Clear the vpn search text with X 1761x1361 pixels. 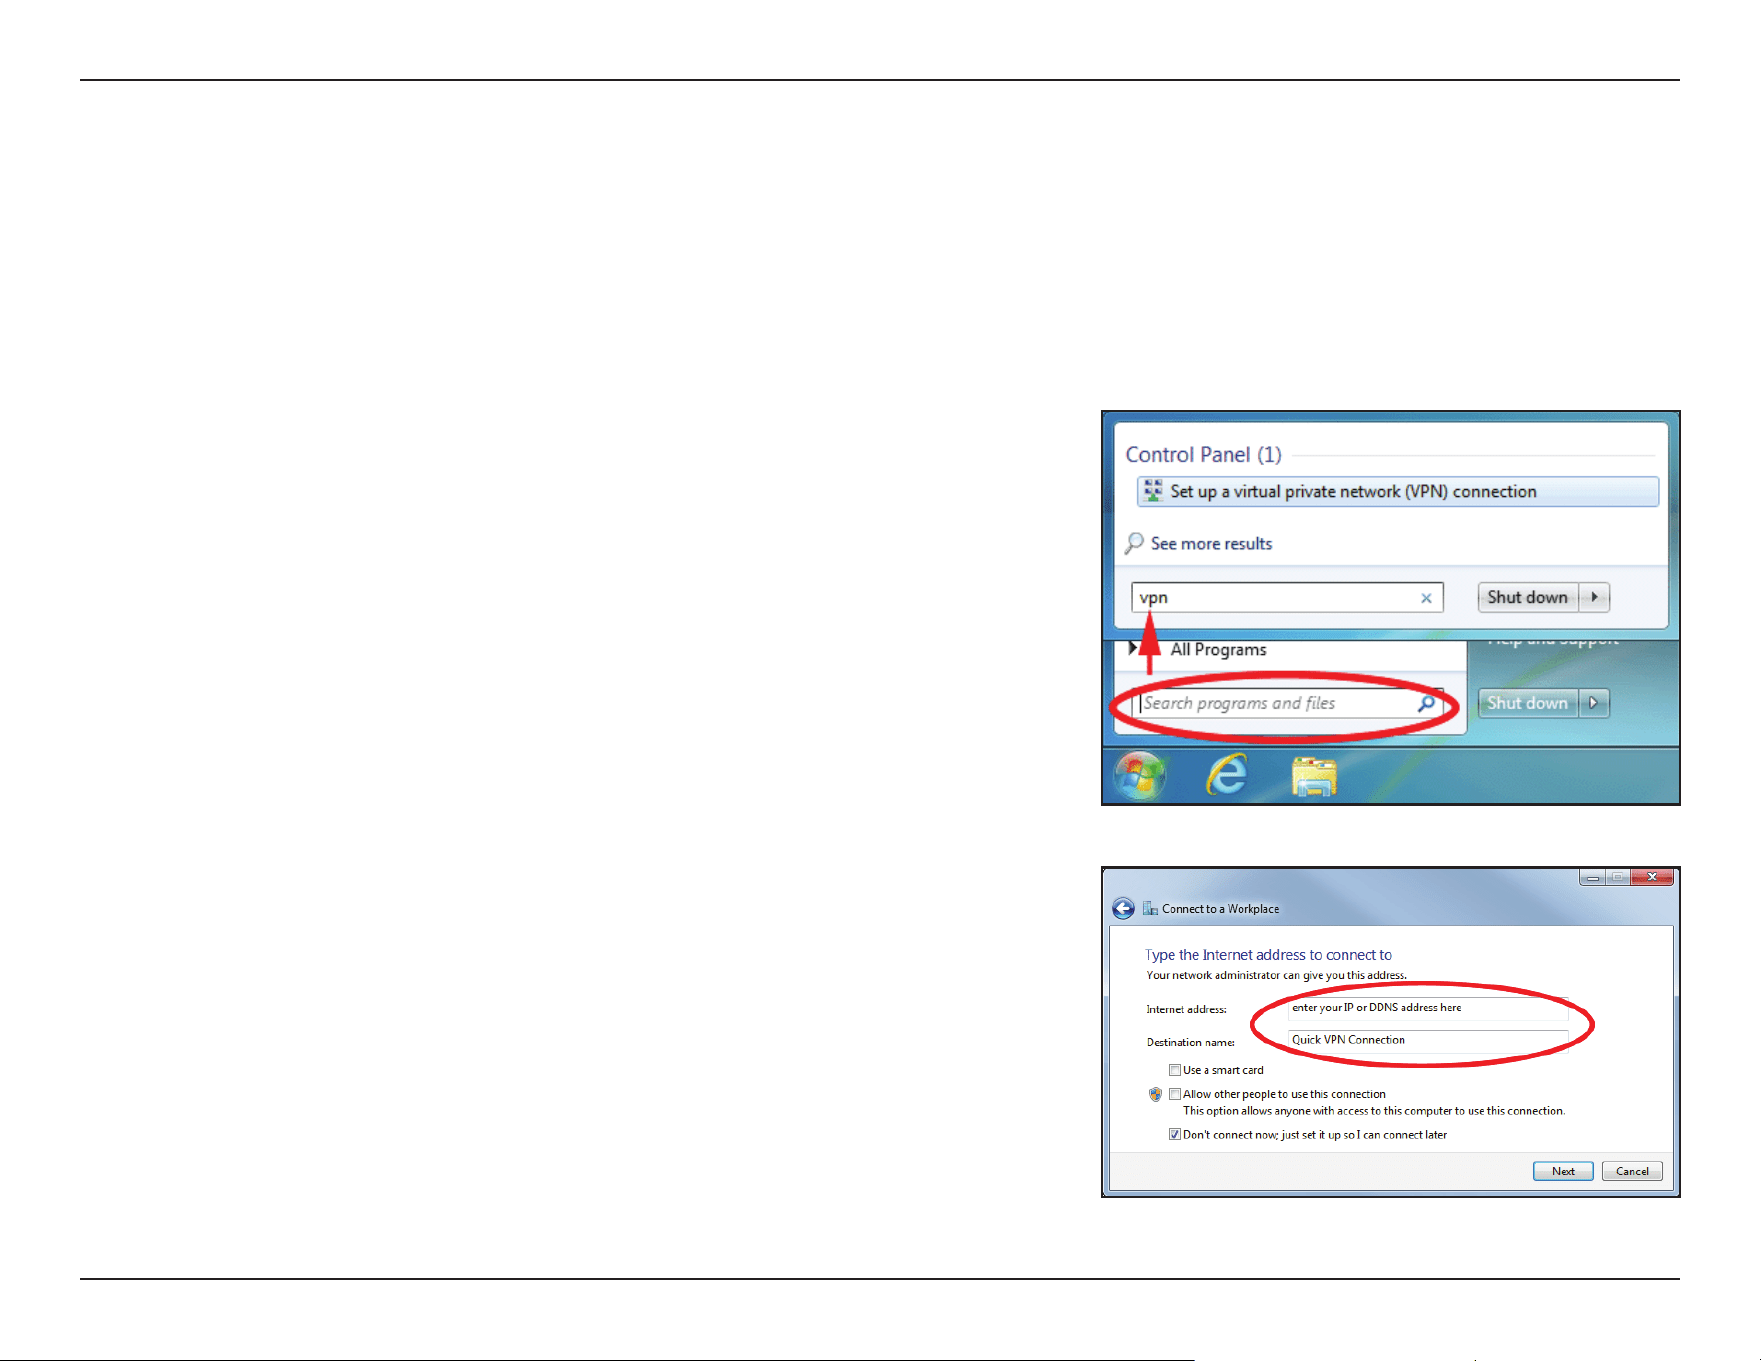pyautogui.click(x=1426, y=598)
